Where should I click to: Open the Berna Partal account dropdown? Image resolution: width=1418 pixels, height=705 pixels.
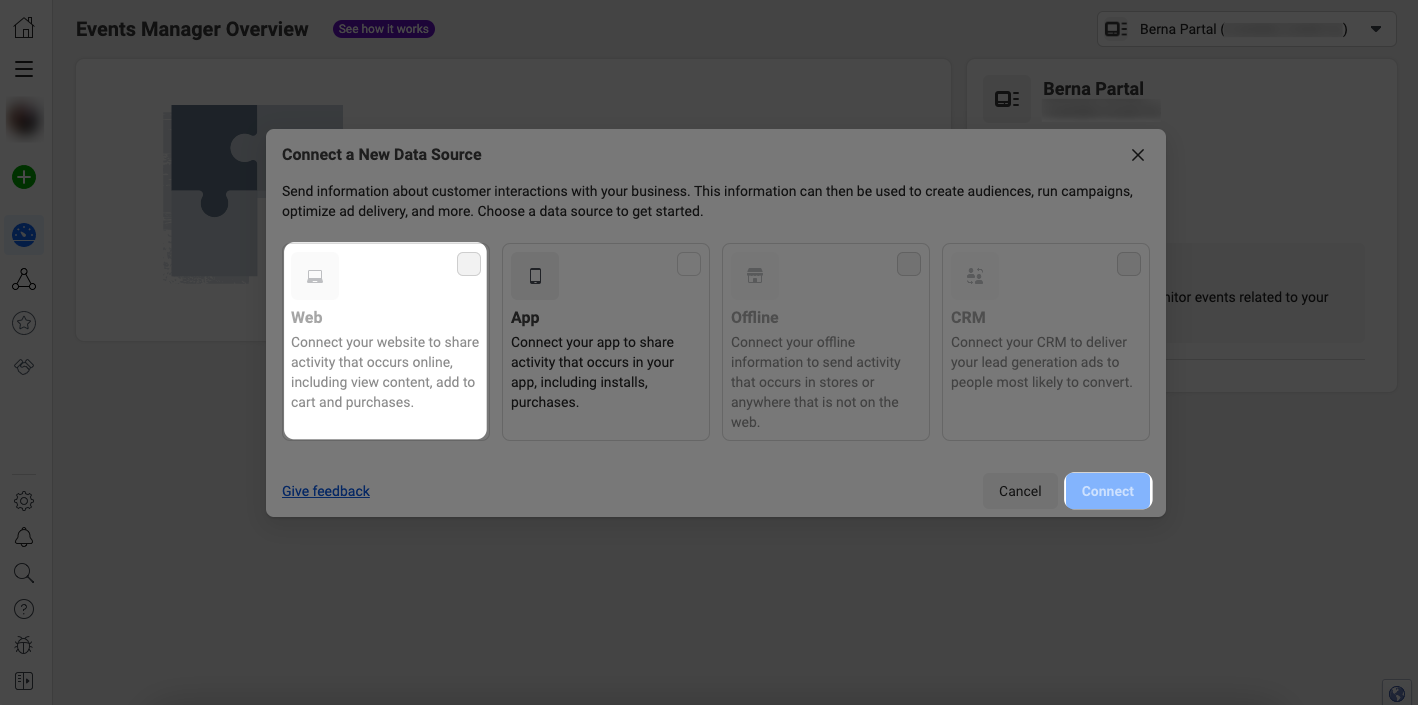pos(1376,28)
